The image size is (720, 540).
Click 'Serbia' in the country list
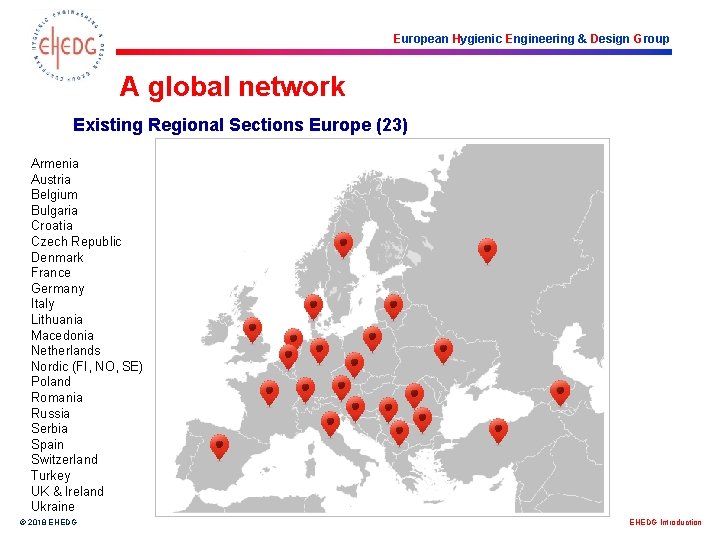click(49, 428)
